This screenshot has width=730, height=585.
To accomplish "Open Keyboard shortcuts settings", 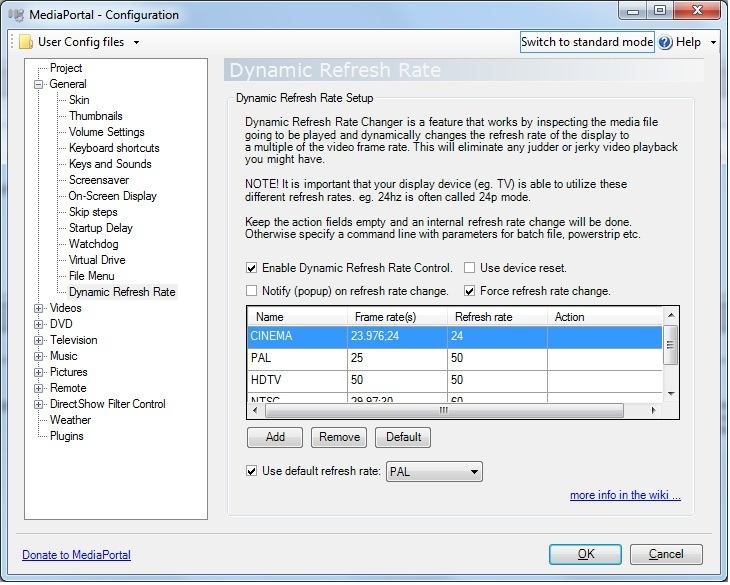I will coord(114,148).
